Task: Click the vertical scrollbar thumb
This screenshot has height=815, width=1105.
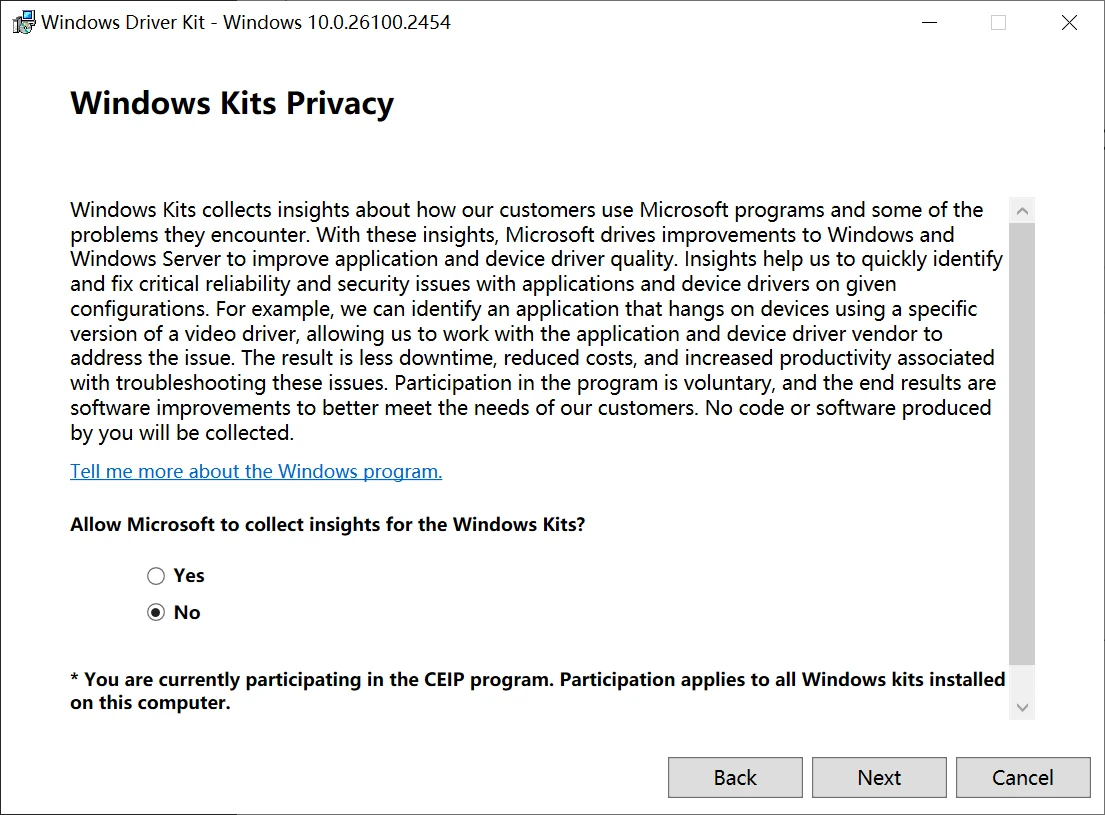Action: point(1022,440)
